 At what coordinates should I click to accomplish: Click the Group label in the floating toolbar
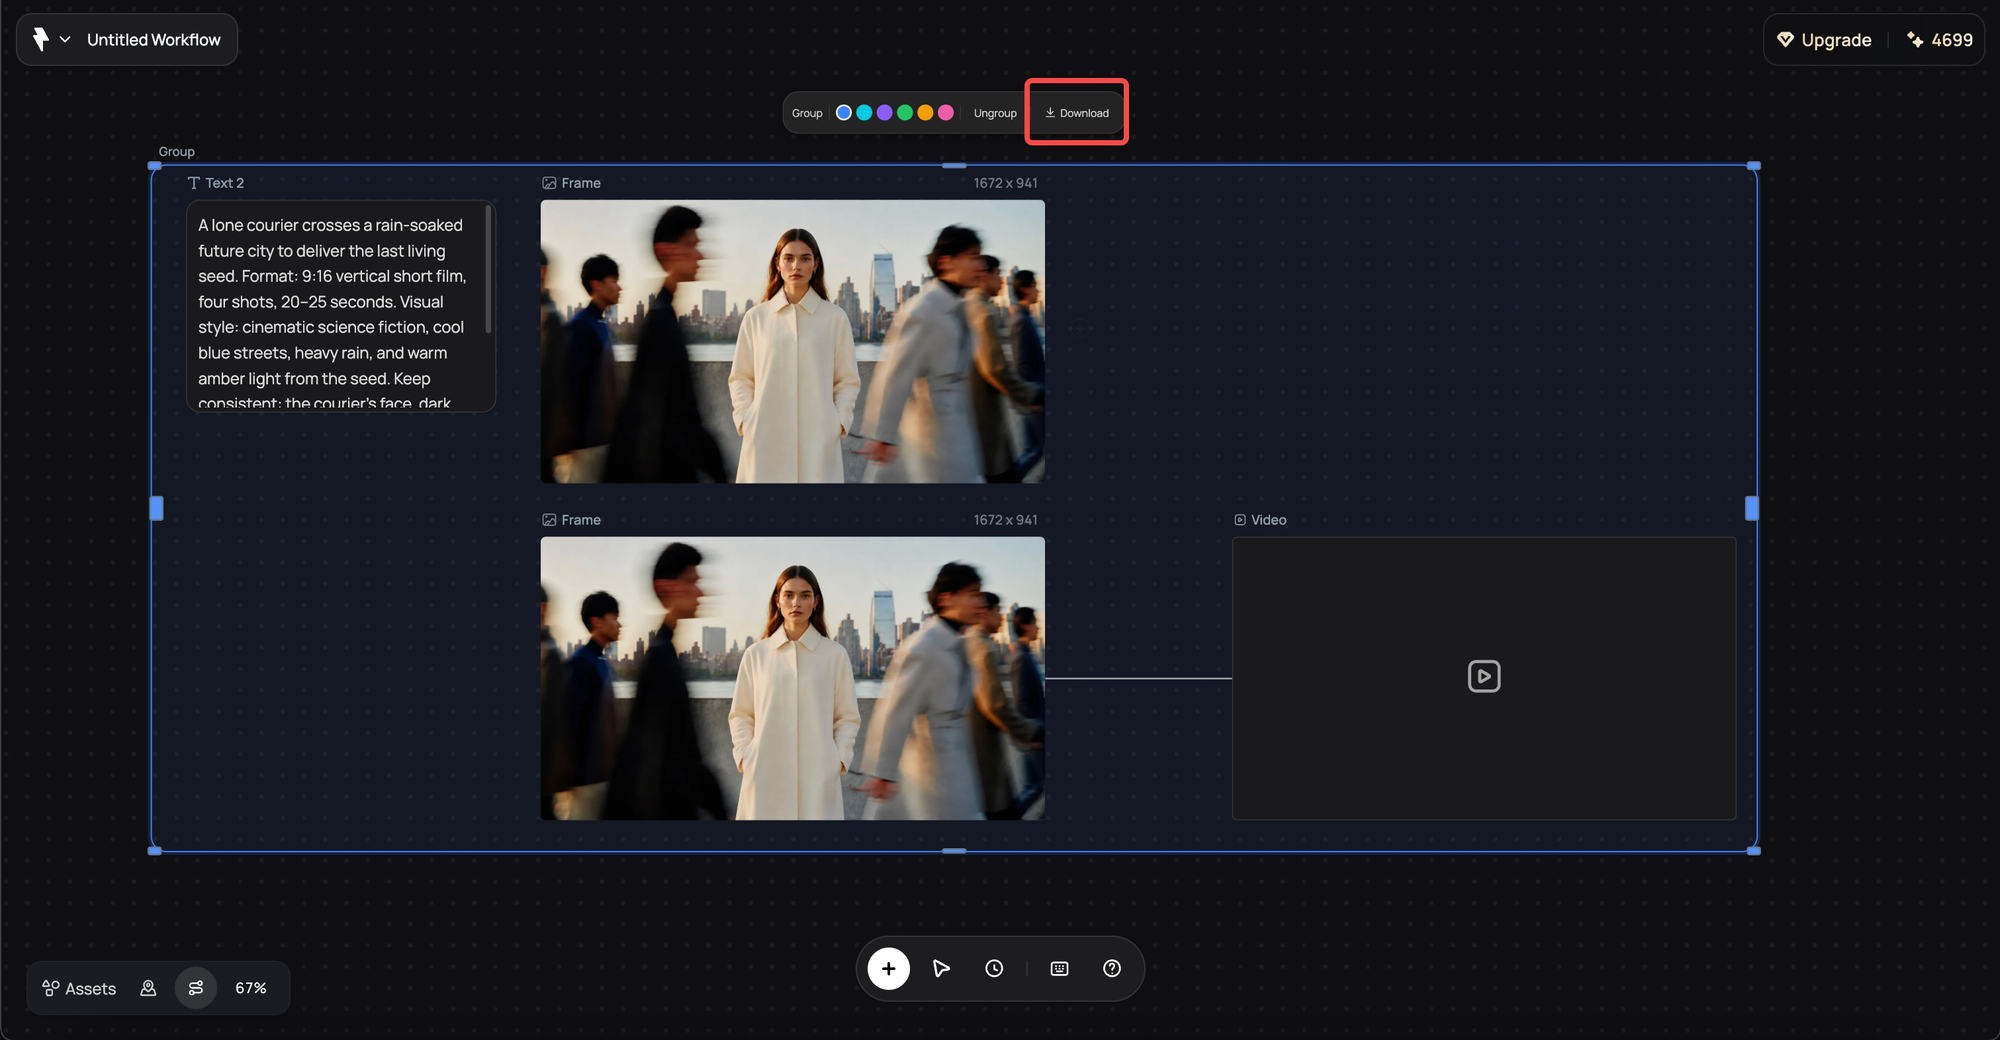[807, 113]
